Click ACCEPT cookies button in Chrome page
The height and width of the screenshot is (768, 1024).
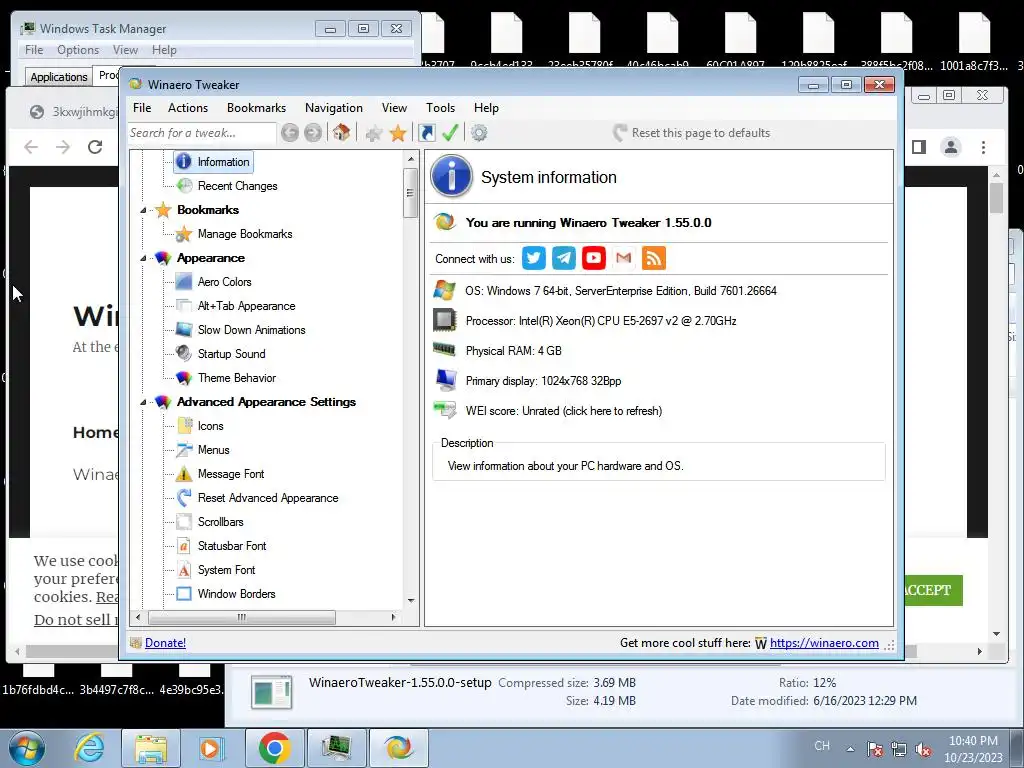click(x=933, y=590)
